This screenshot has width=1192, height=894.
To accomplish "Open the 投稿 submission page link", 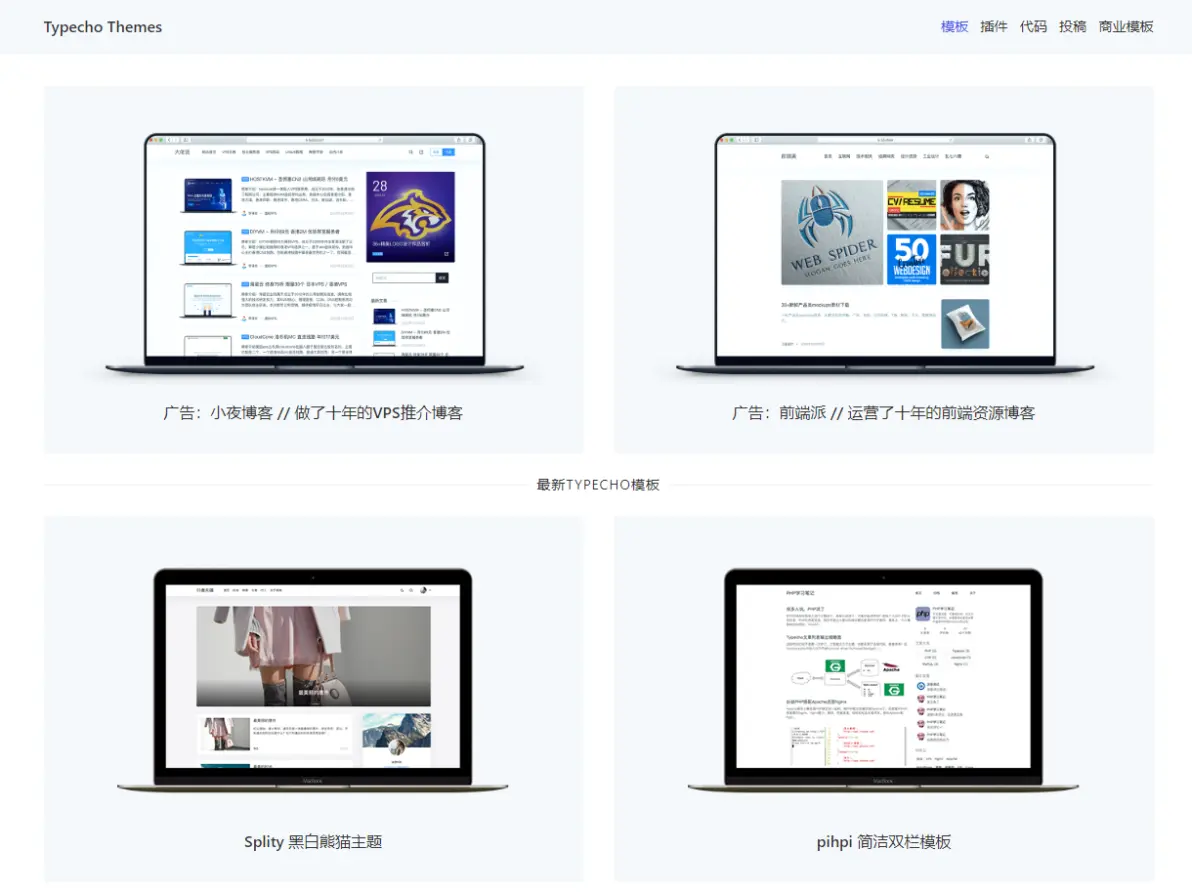I will (x=1072, y=27).
